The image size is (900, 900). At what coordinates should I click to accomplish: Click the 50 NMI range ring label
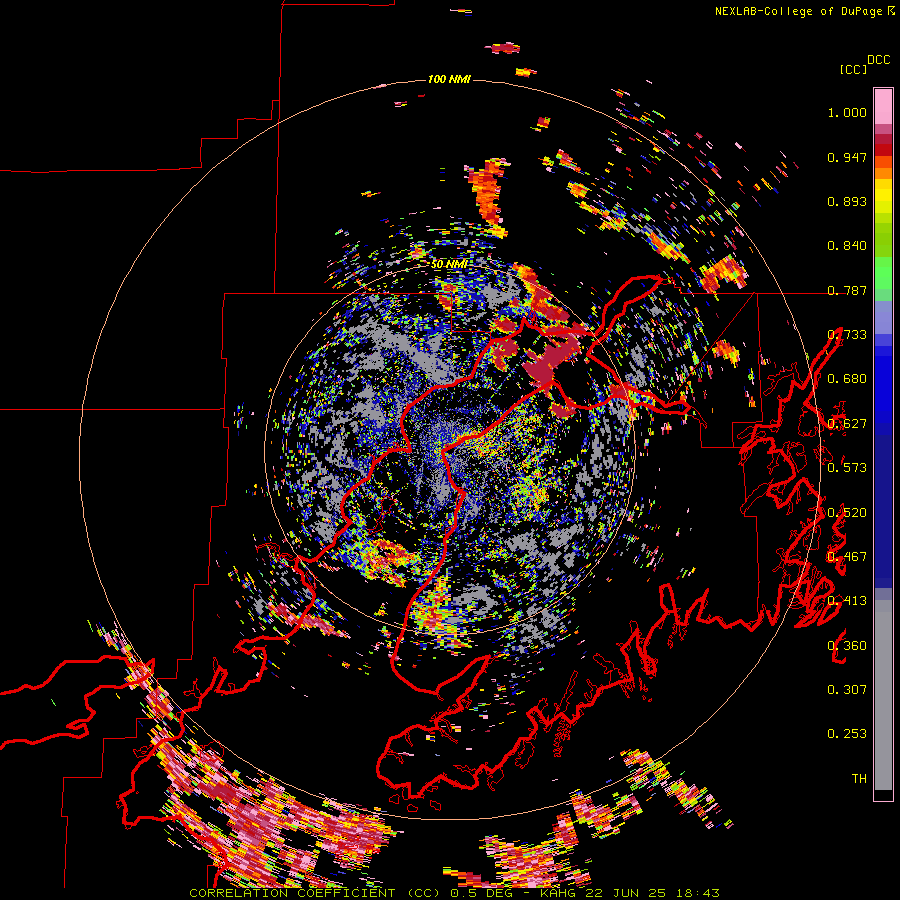coord(448,265)
